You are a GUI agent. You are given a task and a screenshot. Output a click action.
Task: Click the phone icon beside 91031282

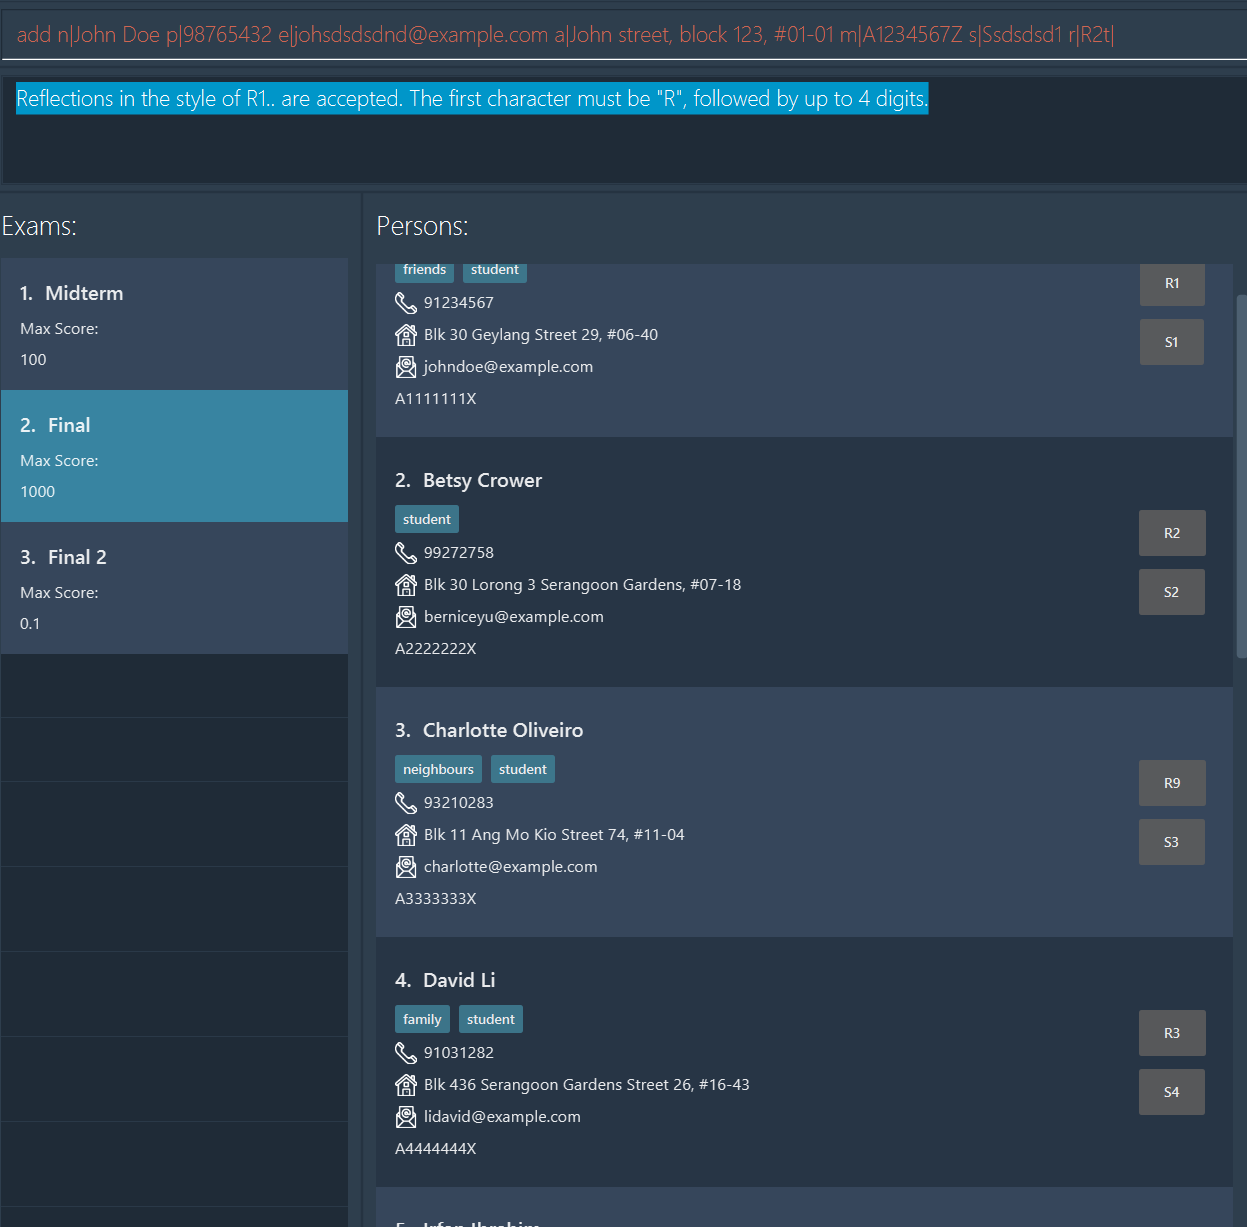coord(406,1053)
